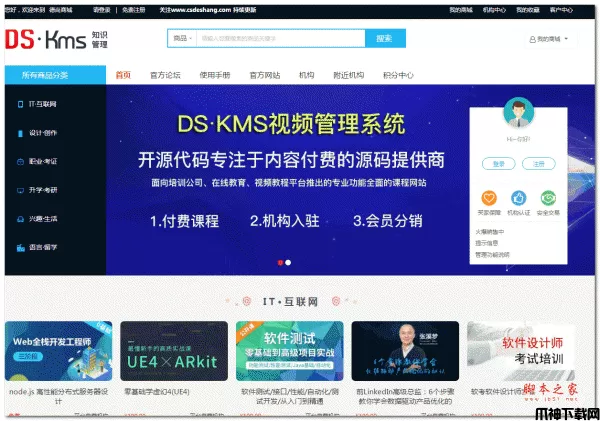The height and width of the screenshot is (421, 600).
Task: Click the 注册 button in the login card
Action: coord(538,164)
